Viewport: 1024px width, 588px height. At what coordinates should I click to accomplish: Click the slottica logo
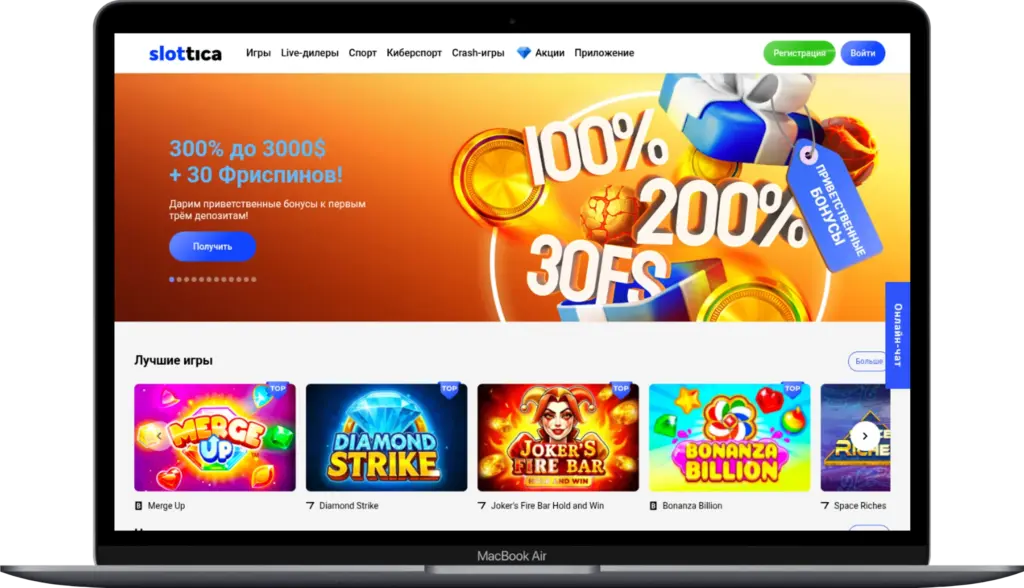(185, 54)
